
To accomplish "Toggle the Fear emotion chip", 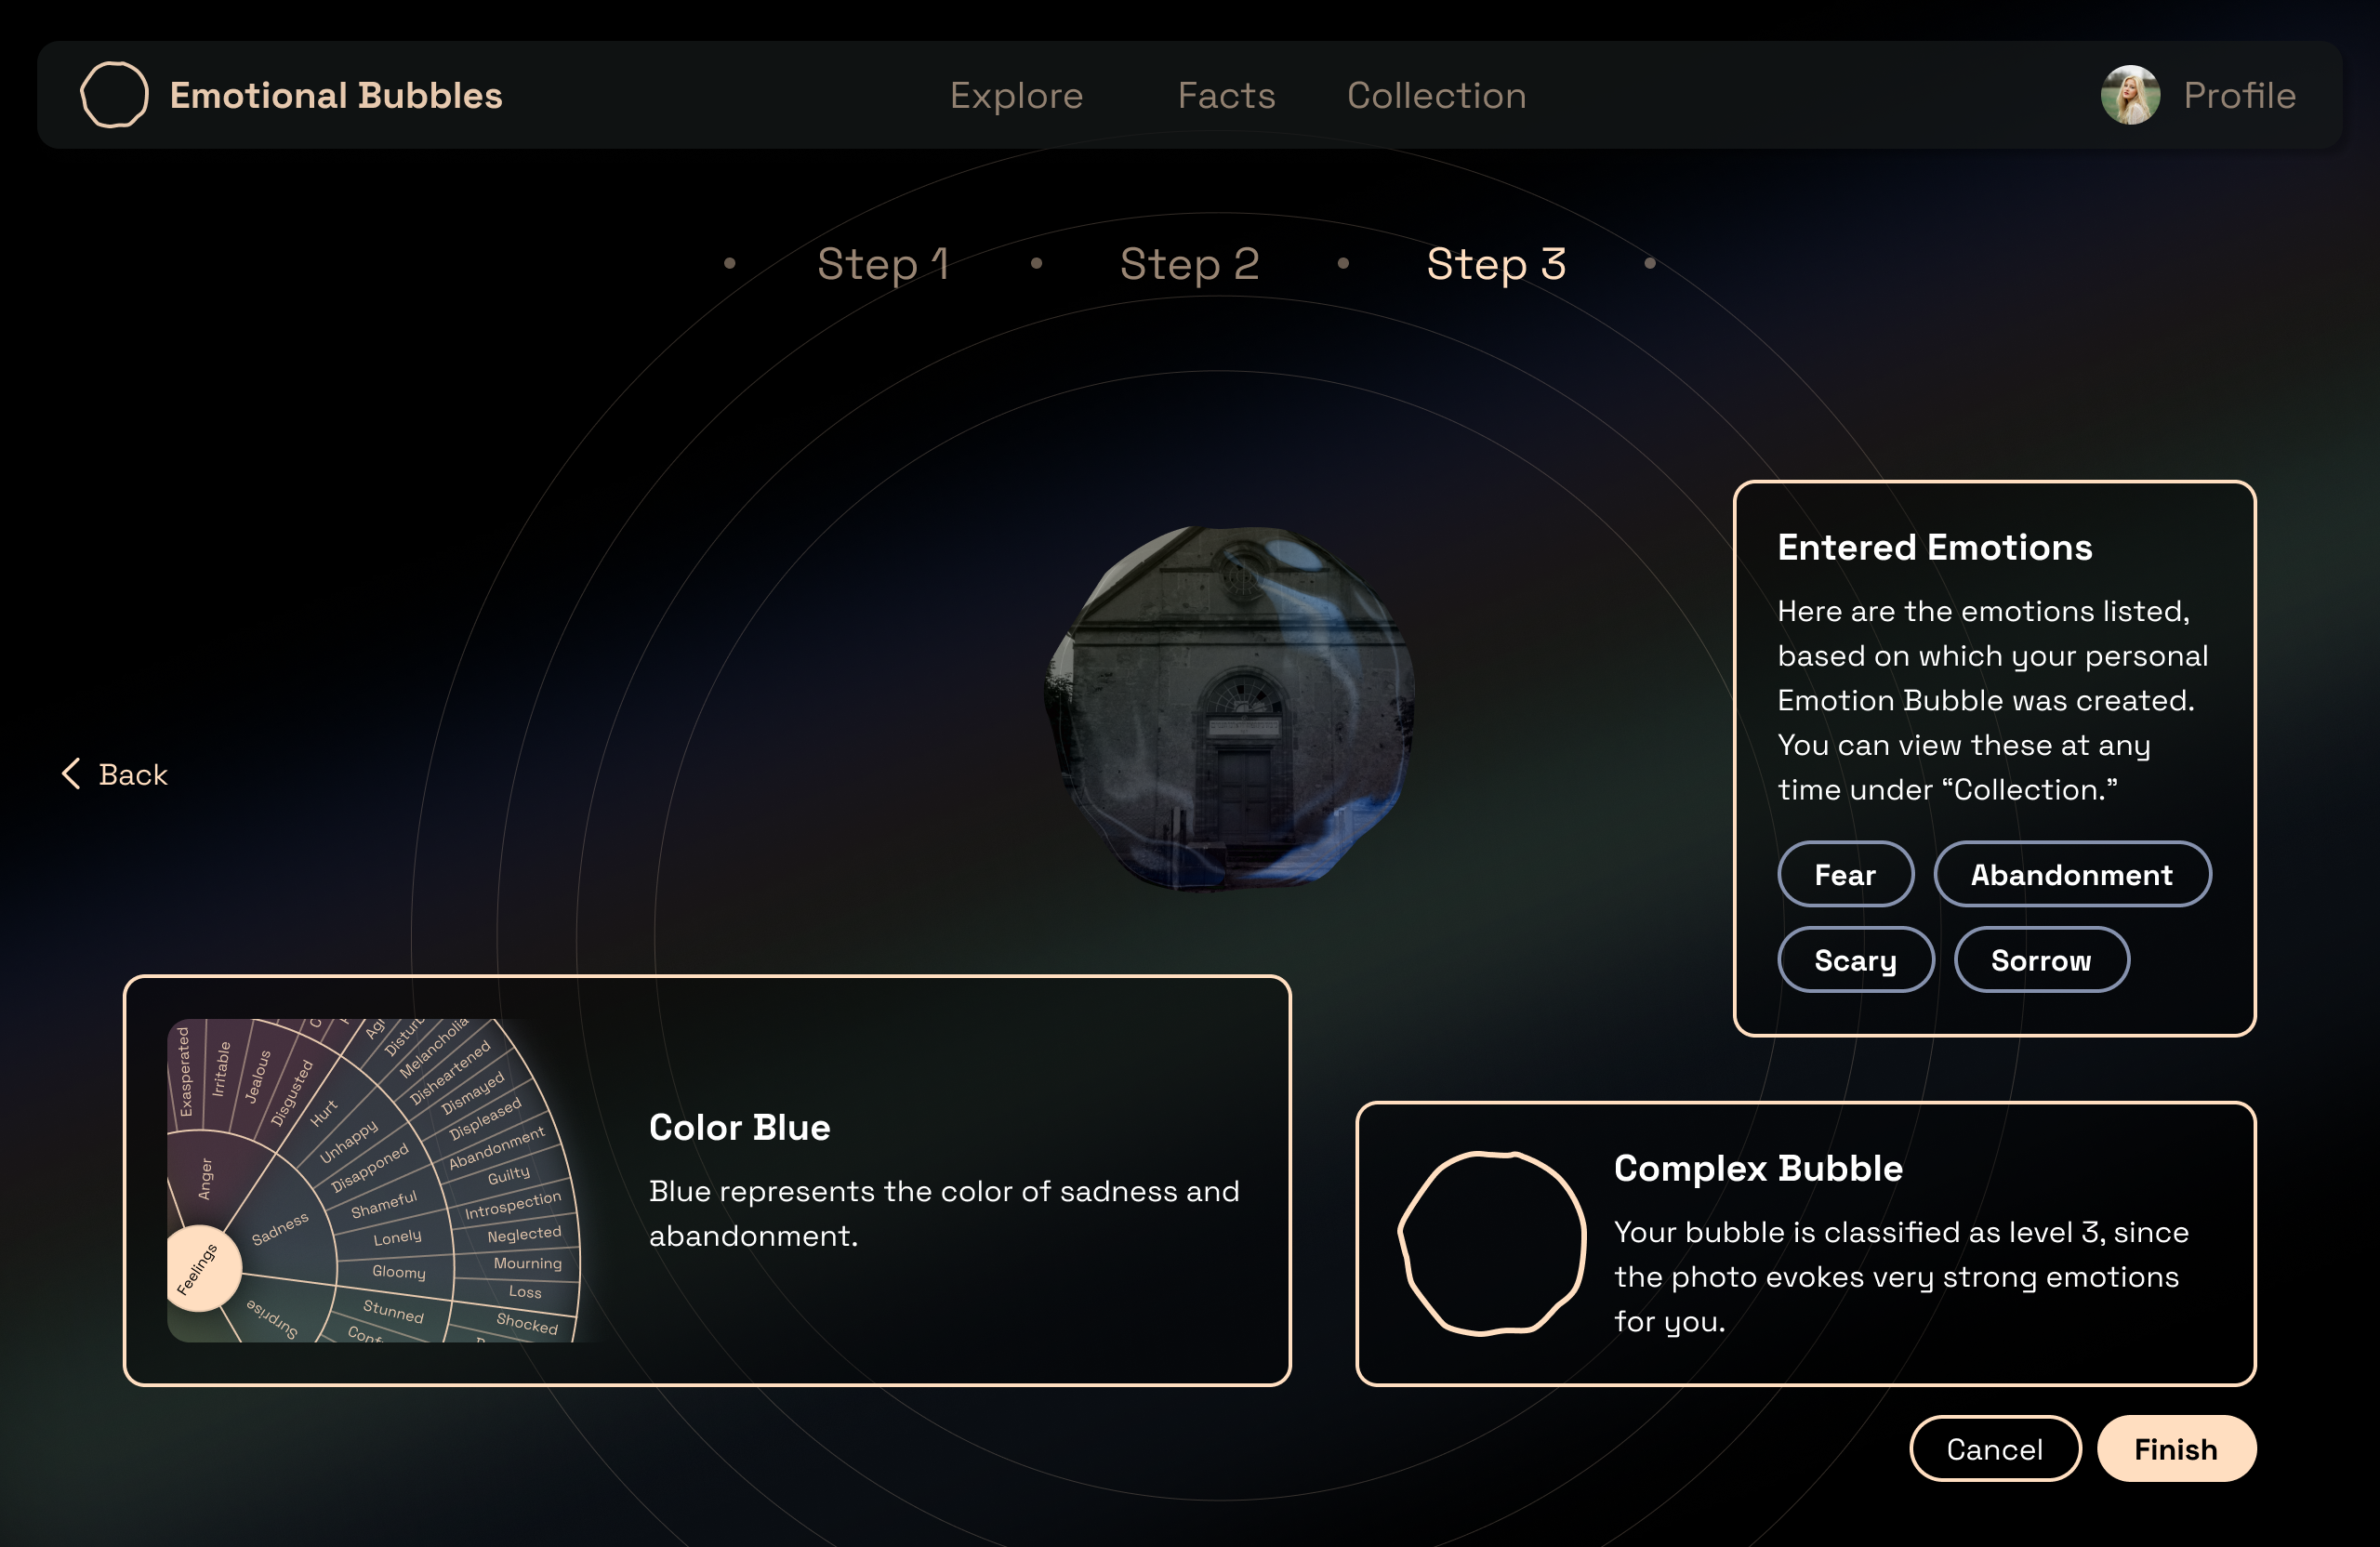I will [x=1845, y=874].
